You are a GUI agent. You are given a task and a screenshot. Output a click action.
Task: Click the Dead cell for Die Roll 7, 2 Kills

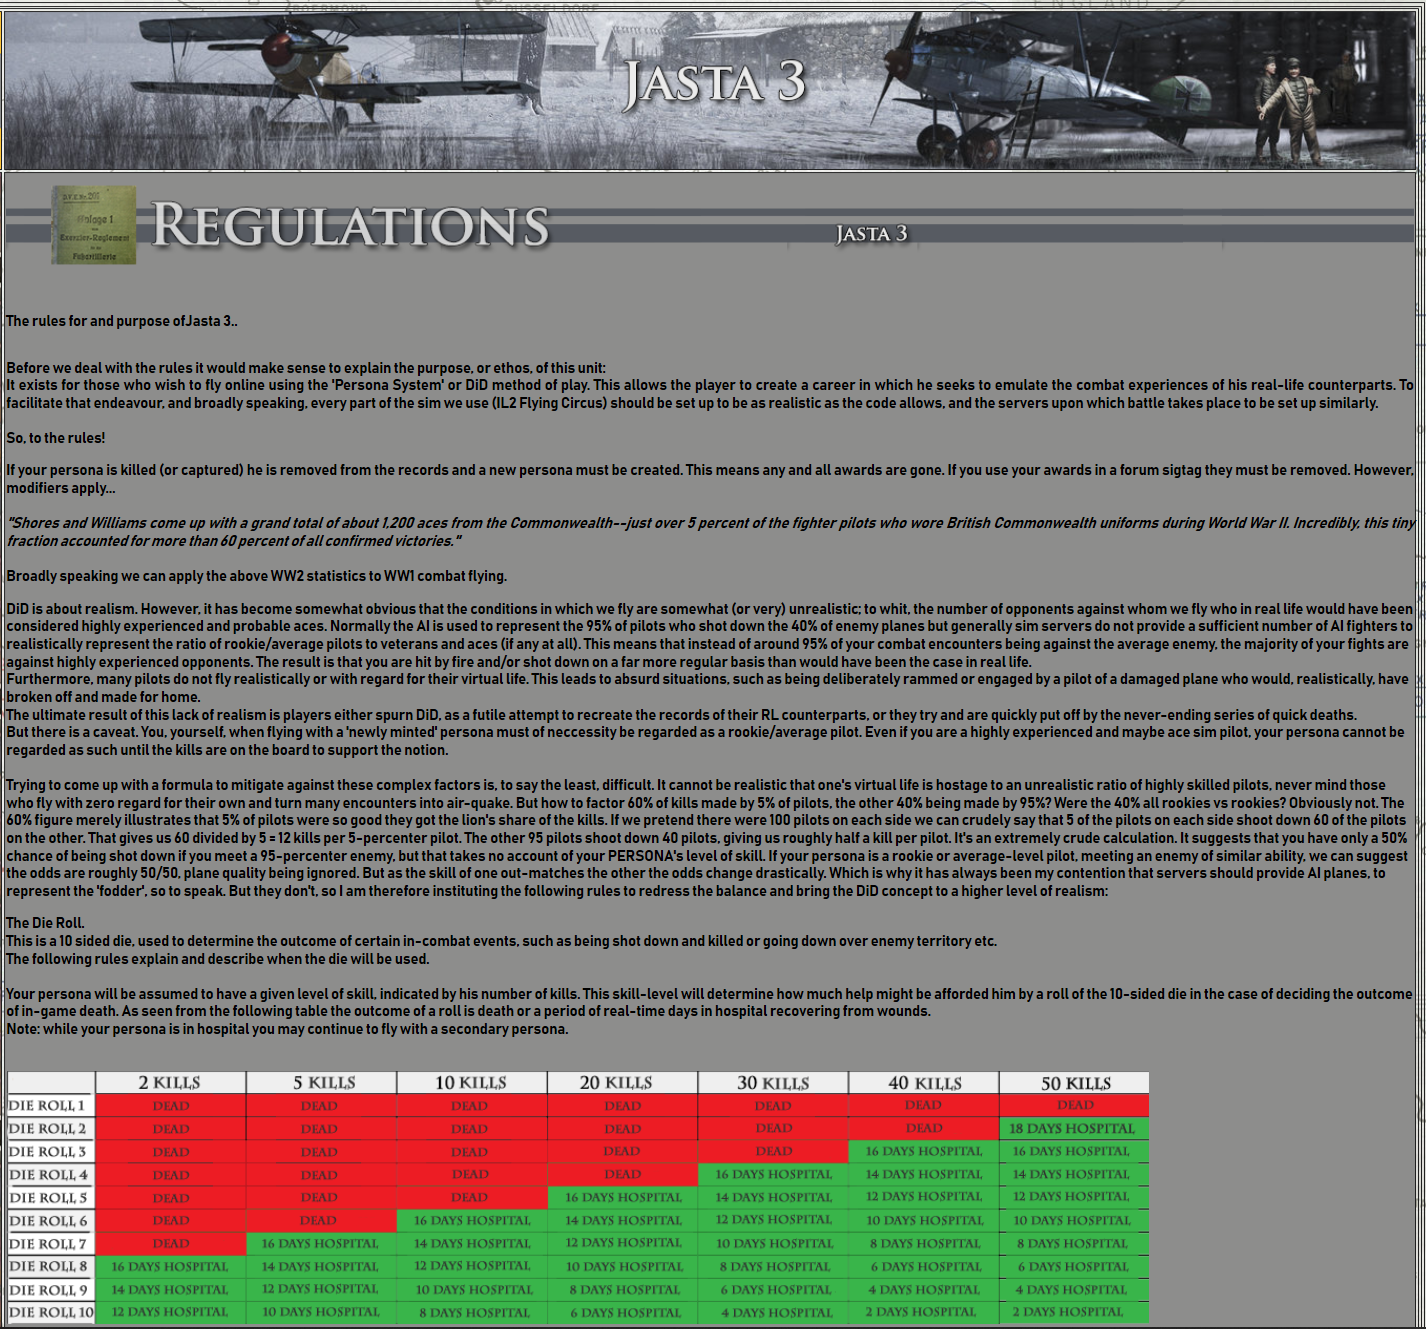[x=170, y=1243]
